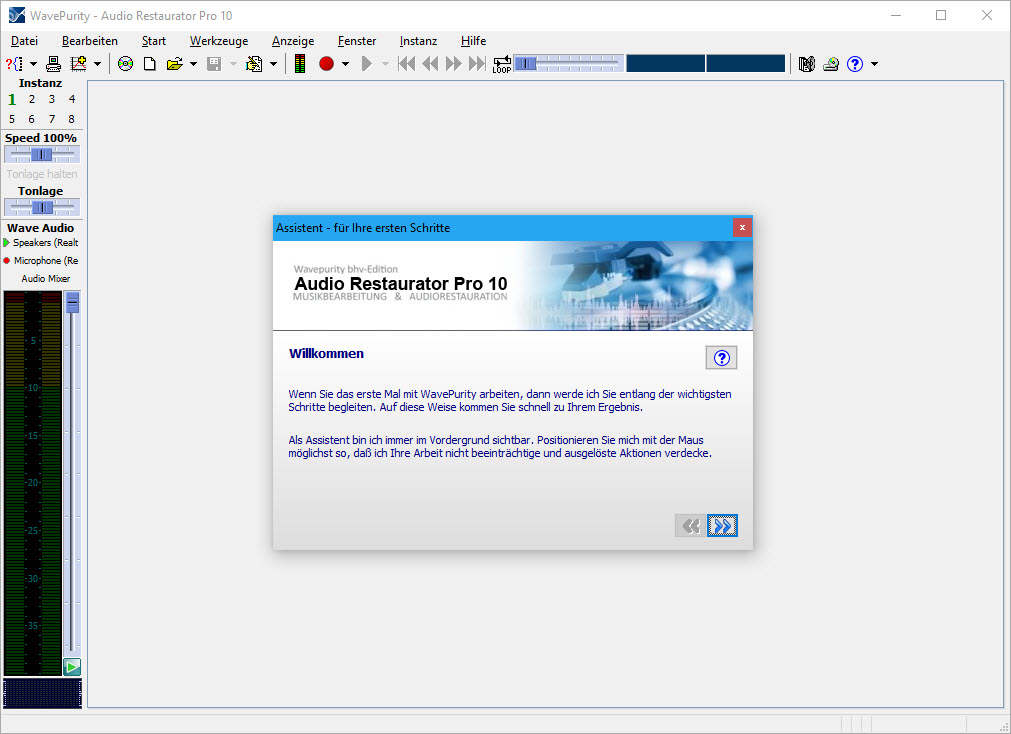Click the fast-forward double-arrow button
The image size is (1011, 734).
click(x=454, y=64)
